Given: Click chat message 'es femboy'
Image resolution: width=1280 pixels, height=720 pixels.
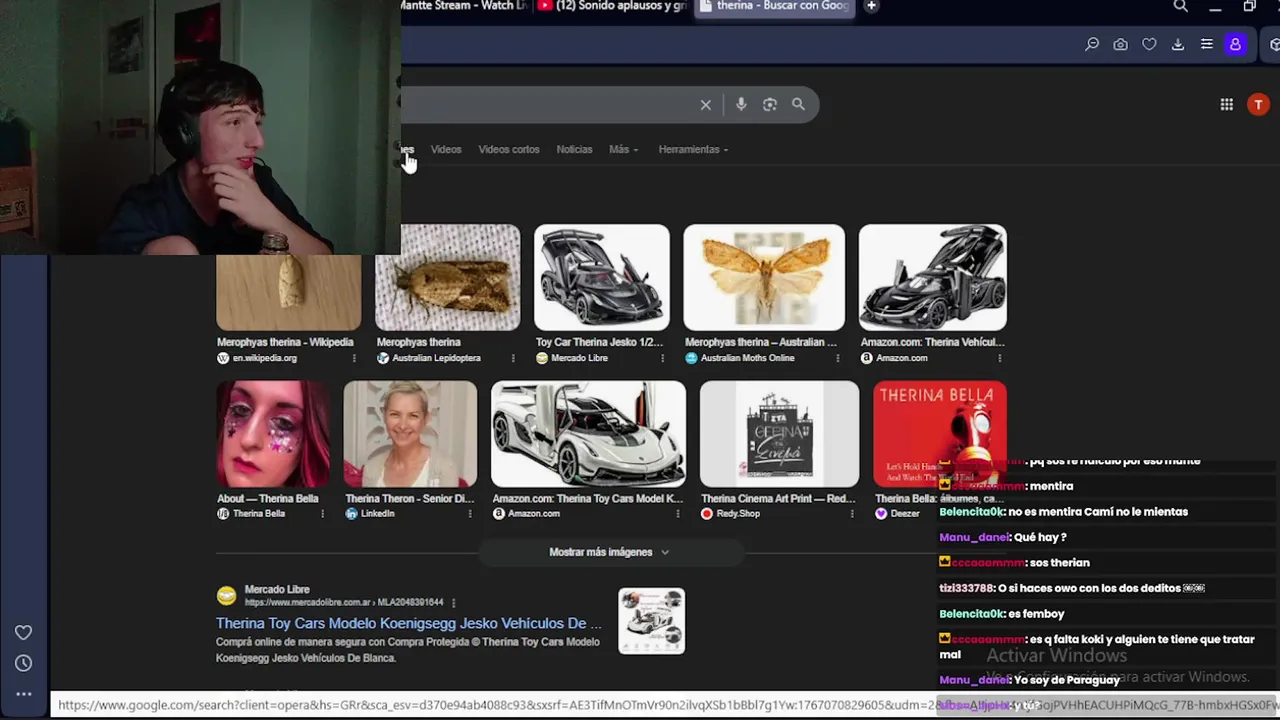Looking at the screenshot, I should tap(1037, 614).
